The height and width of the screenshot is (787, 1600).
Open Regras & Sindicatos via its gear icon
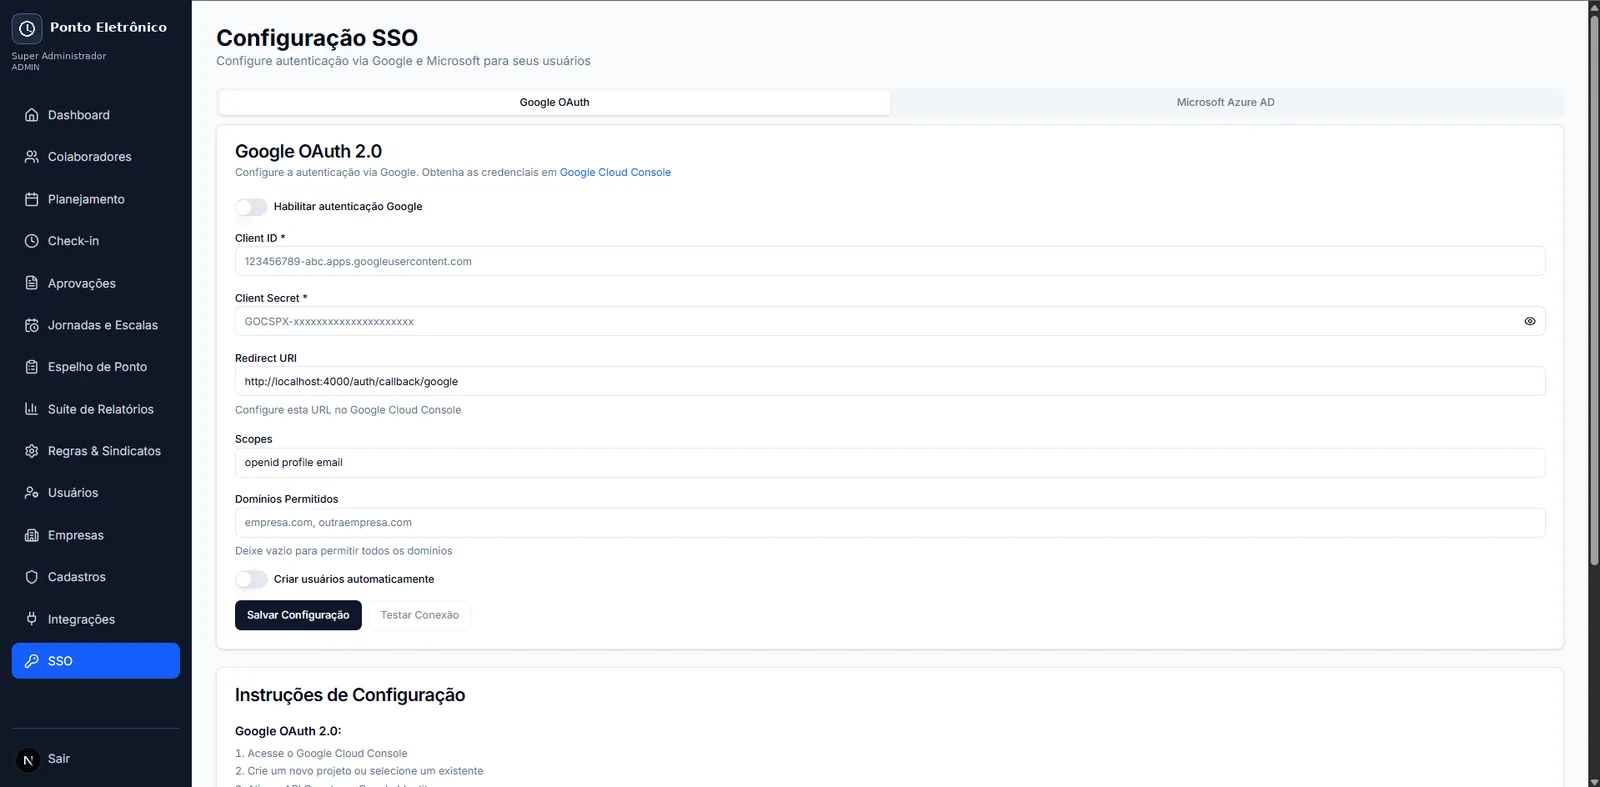pos(32,451)
